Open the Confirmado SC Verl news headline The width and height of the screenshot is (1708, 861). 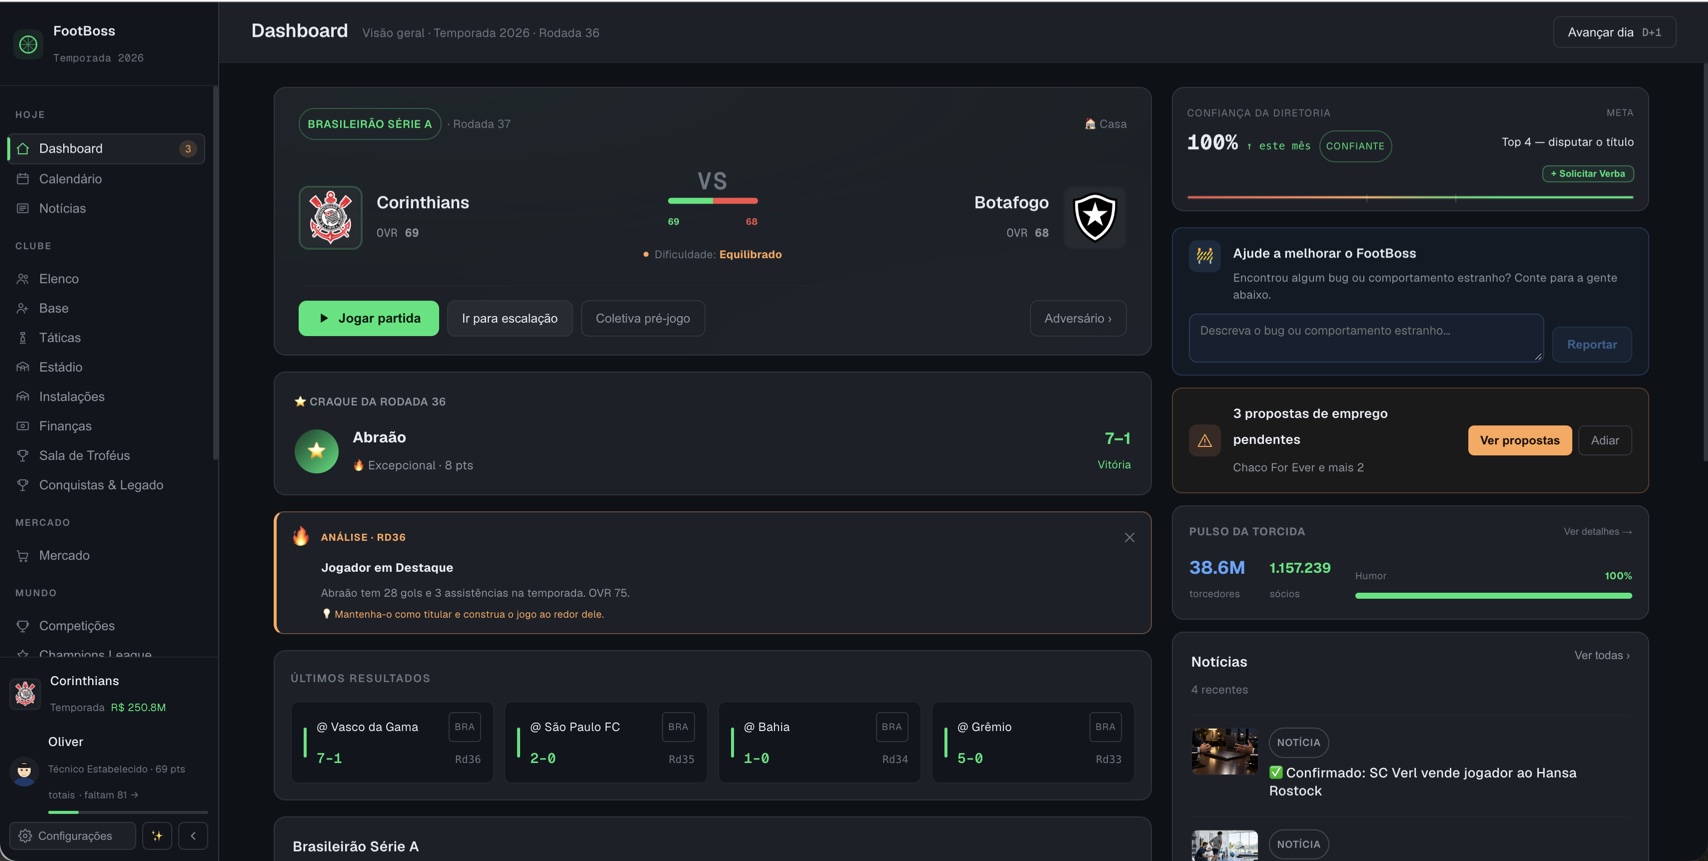(x=1422, y=782)
